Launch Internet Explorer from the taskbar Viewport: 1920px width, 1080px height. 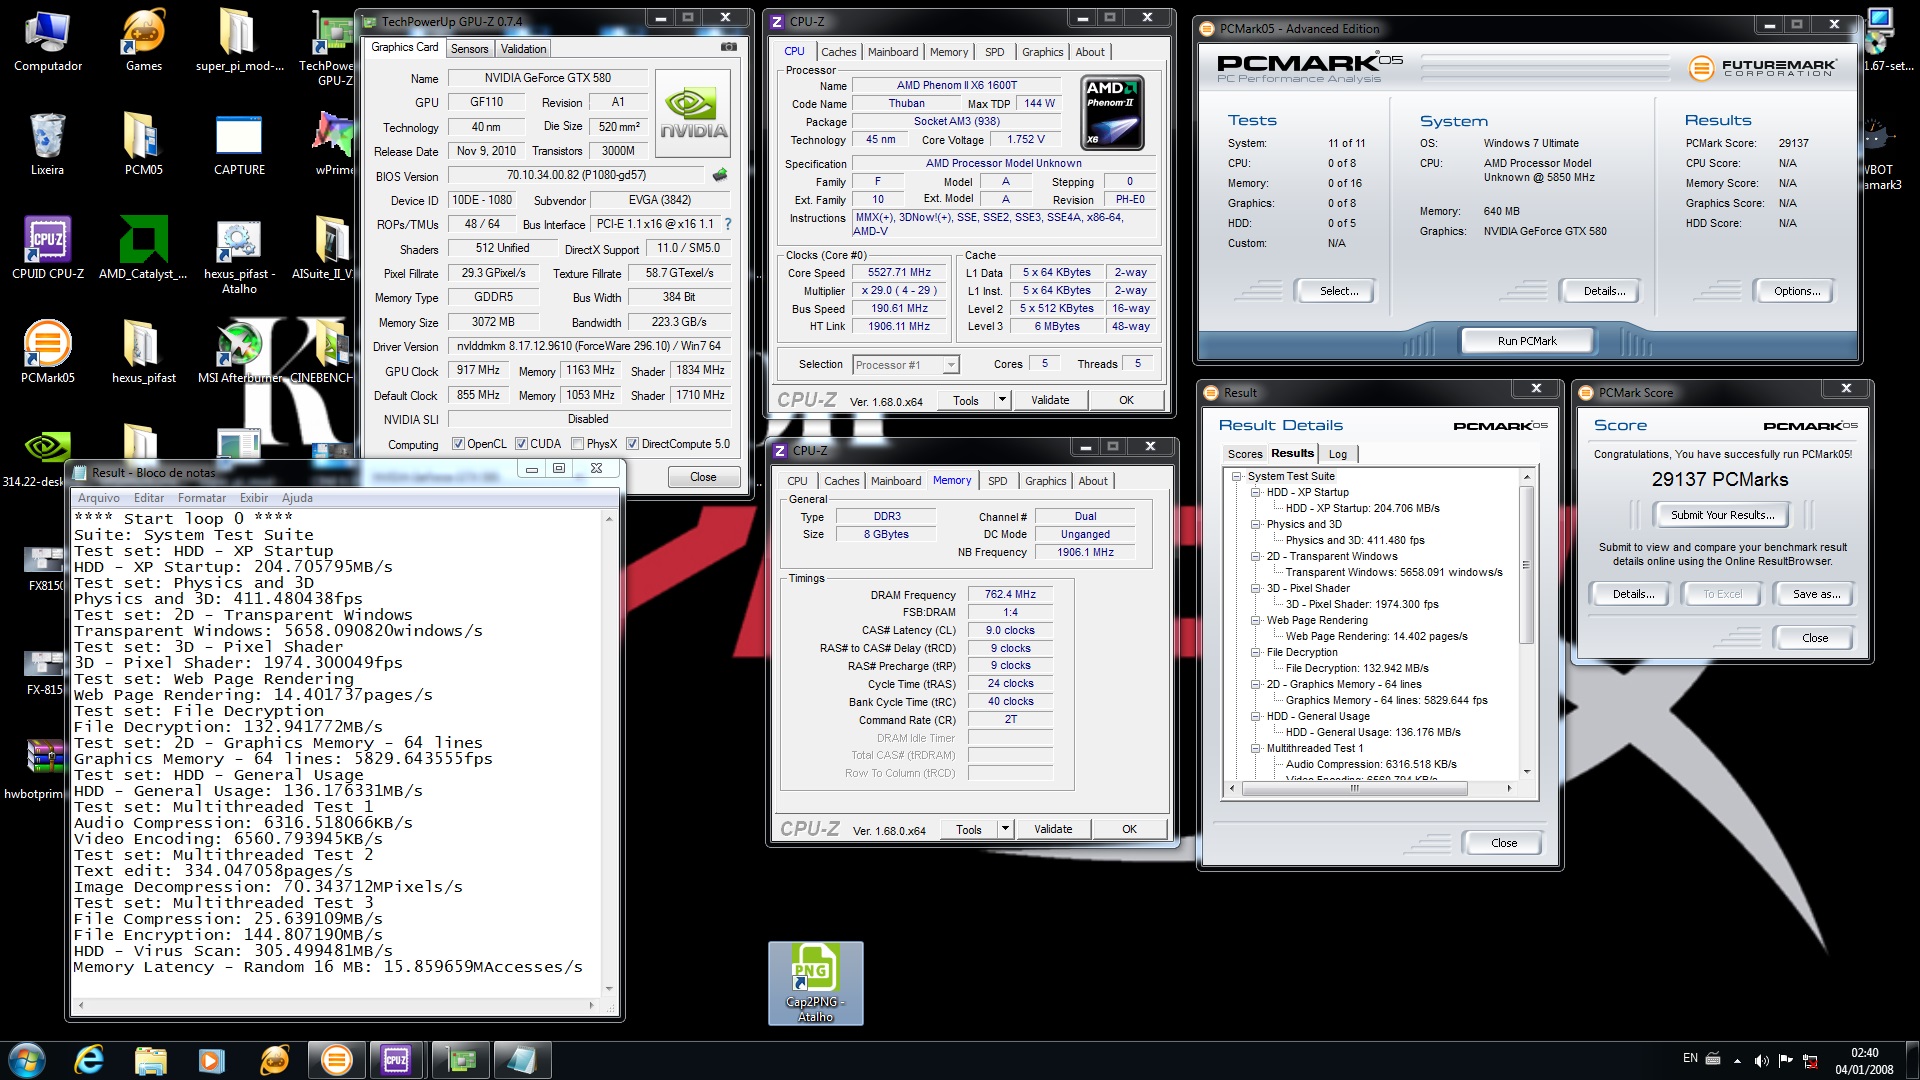[89, 1060]
